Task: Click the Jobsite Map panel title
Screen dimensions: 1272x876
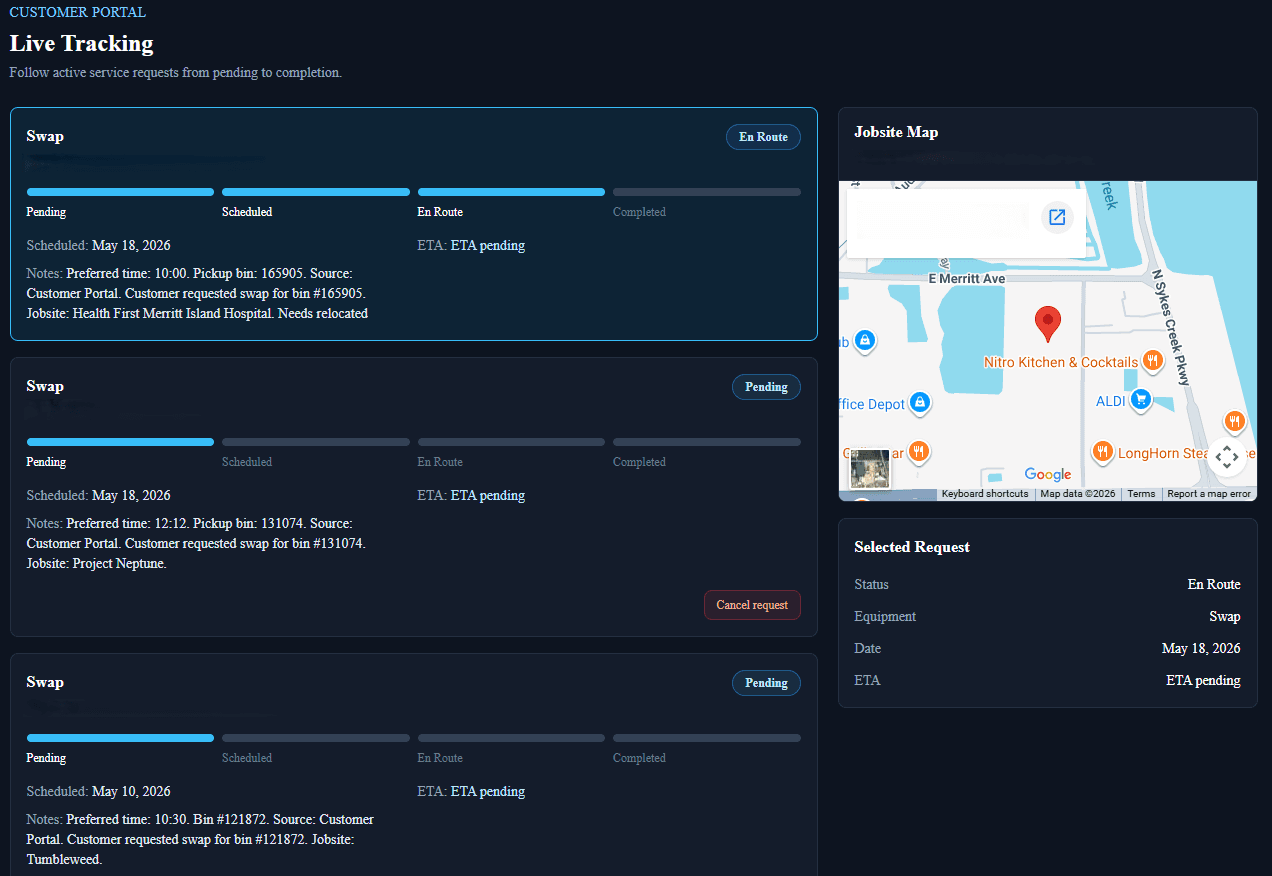Action: 896,132
